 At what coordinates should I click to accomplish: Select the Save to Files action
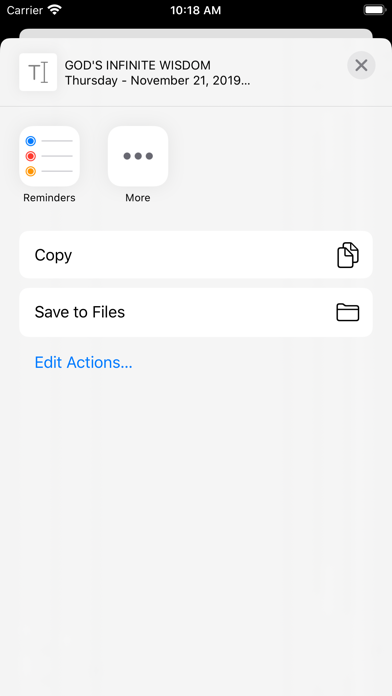click(196, 312)
